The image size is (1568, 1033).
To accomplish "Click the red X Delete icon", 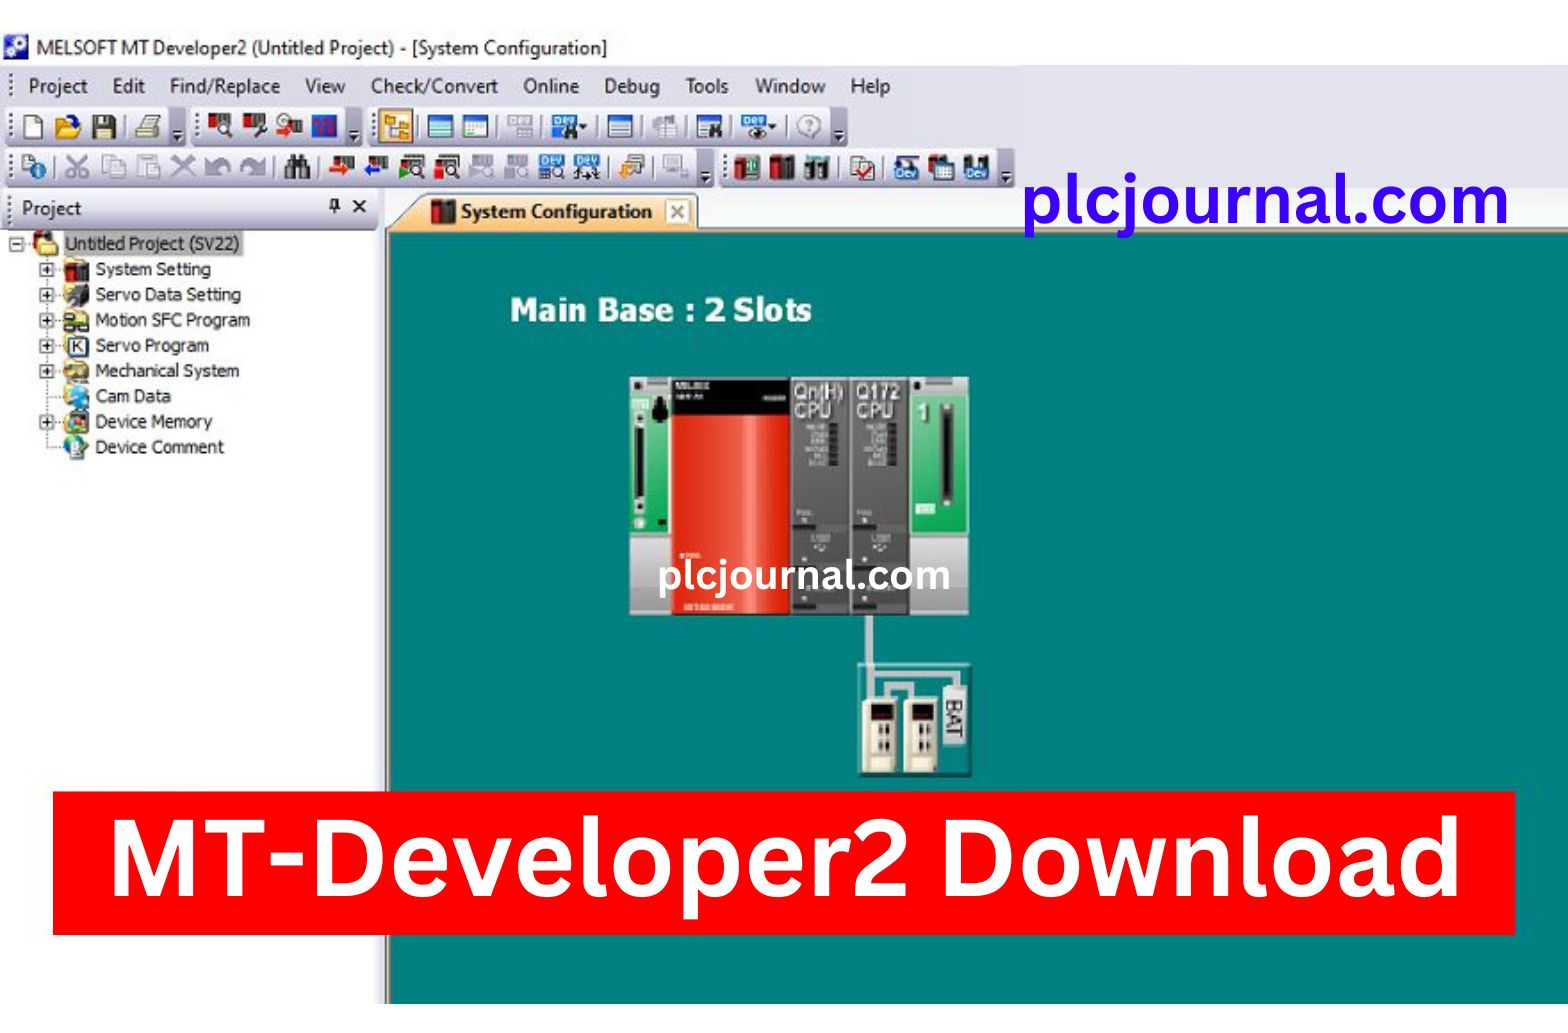I will click(182, 167).
